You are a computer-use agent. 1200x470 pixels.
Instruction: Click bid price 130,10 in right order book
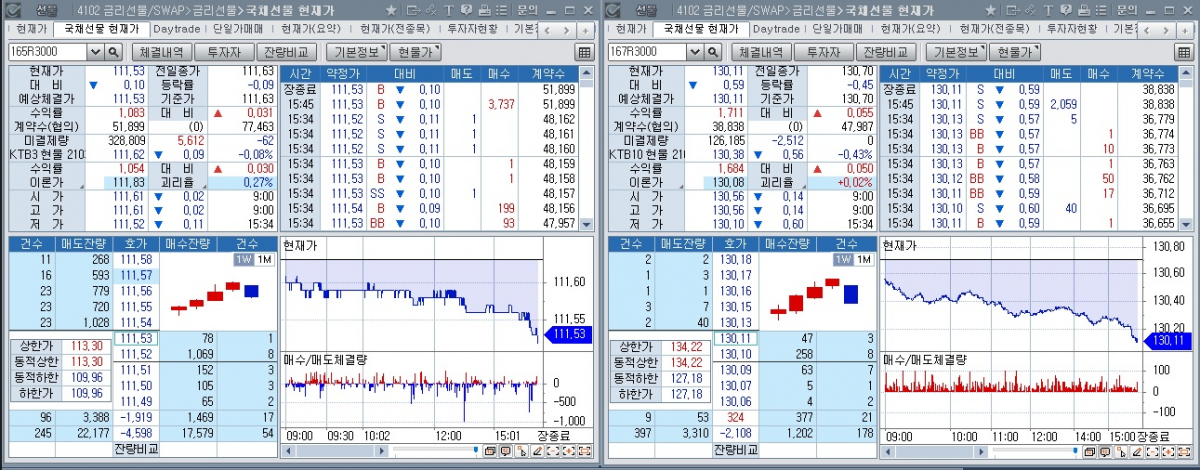(734, 354)
